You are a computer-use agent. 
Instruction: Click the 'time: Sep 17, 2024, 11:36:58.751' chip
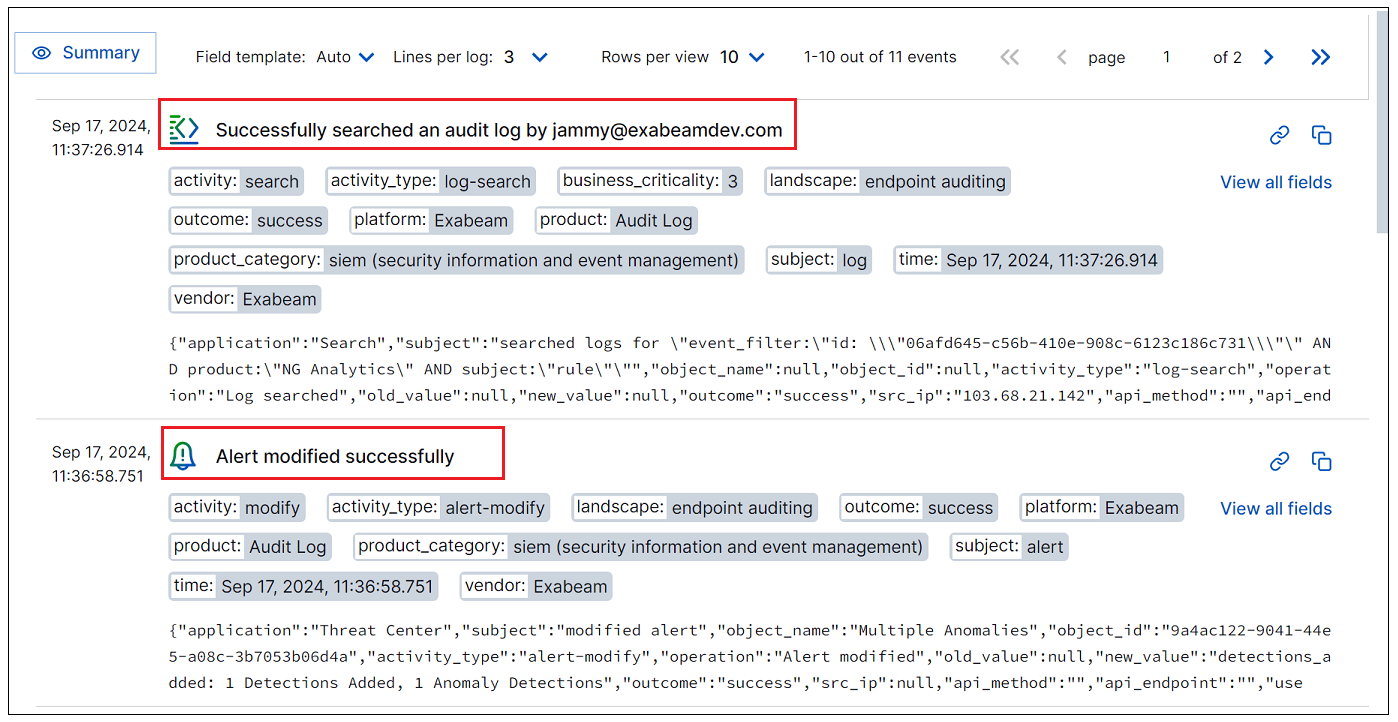pos(304,586)
